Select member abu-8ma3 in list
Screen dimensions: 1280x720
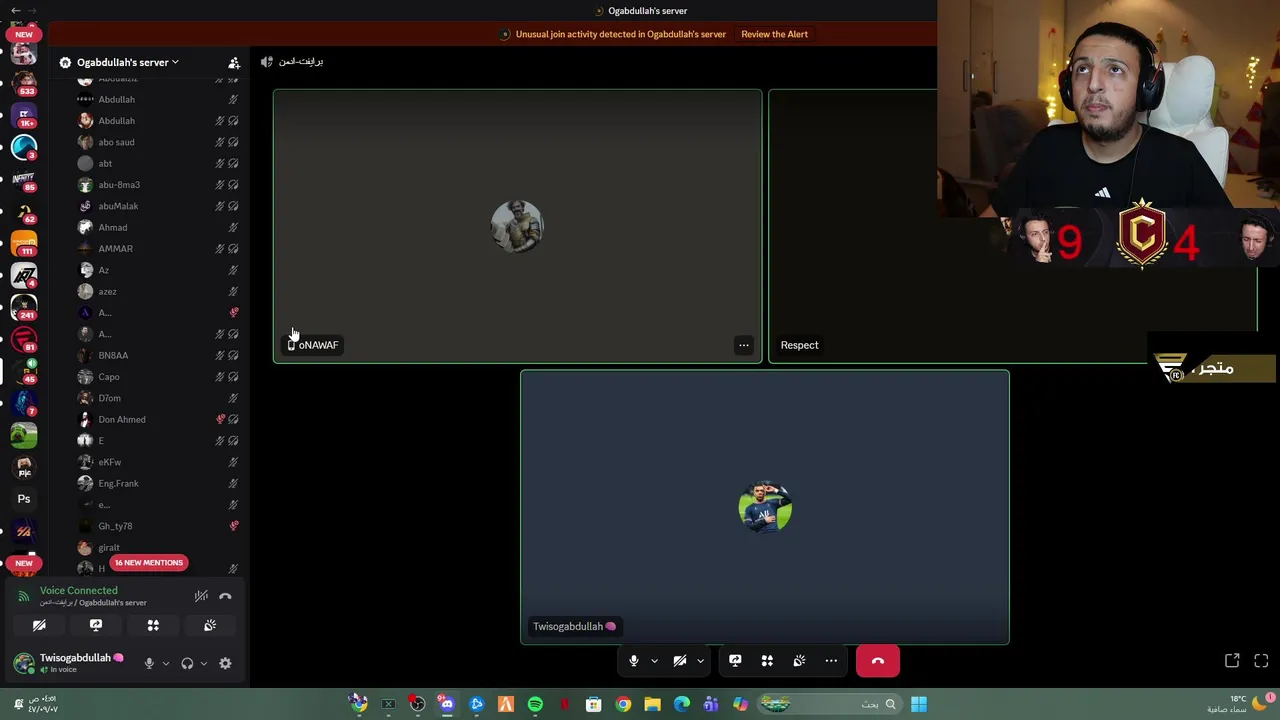click(x=158, y=185)
